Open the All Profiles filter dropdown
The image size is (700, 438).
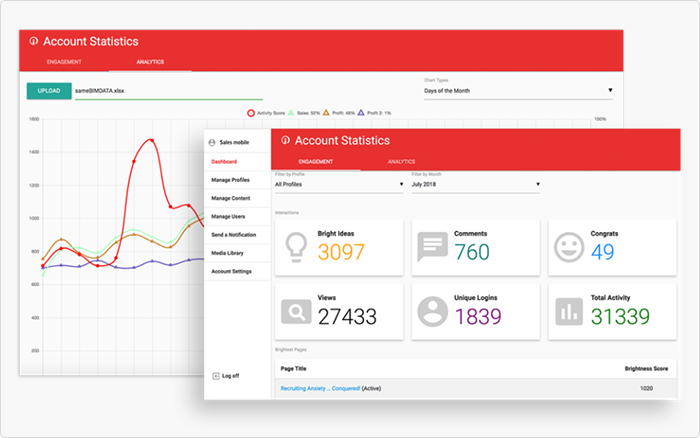pos(339,184)
